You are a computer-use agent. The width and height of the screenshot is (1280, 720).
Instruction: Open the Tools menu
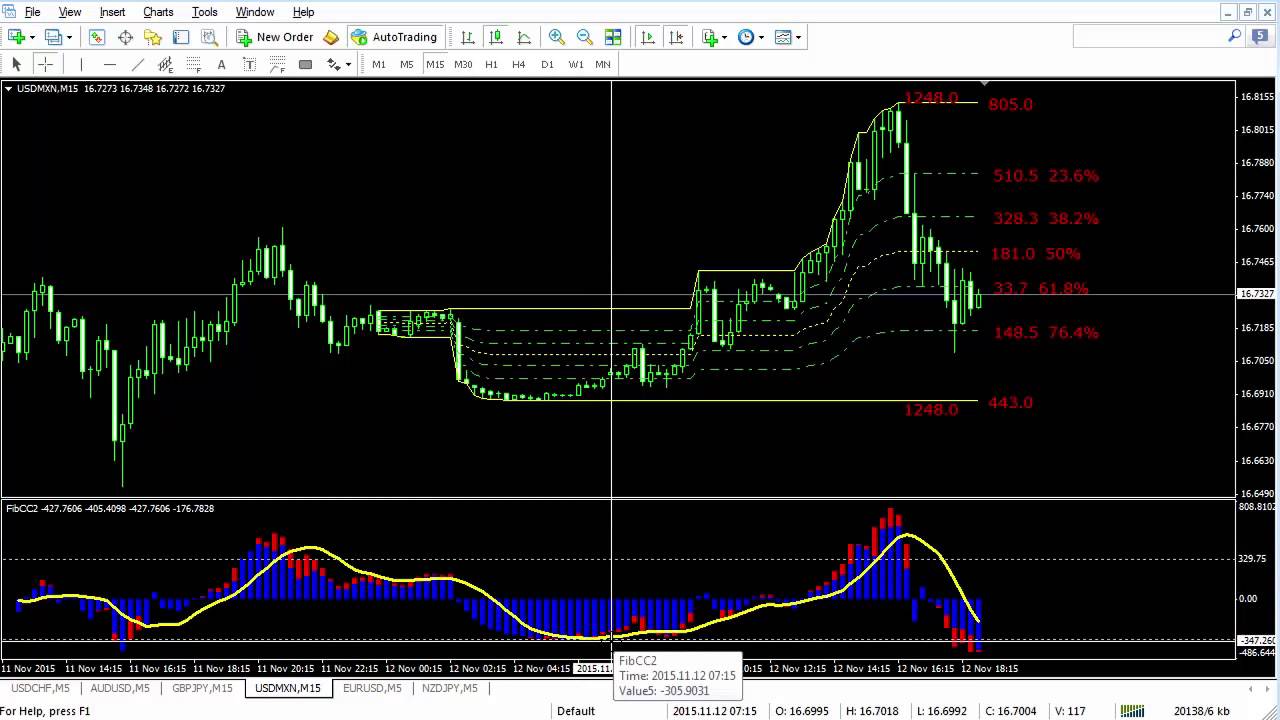[204, 12]
